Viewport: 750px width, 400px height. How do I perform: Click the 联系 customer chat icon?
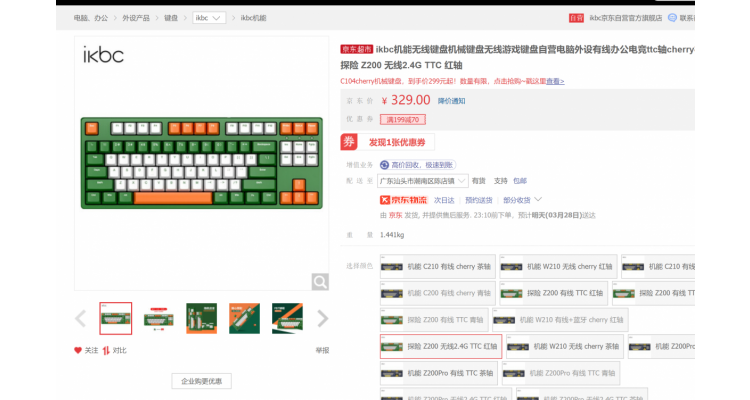[x=672, y=18]
